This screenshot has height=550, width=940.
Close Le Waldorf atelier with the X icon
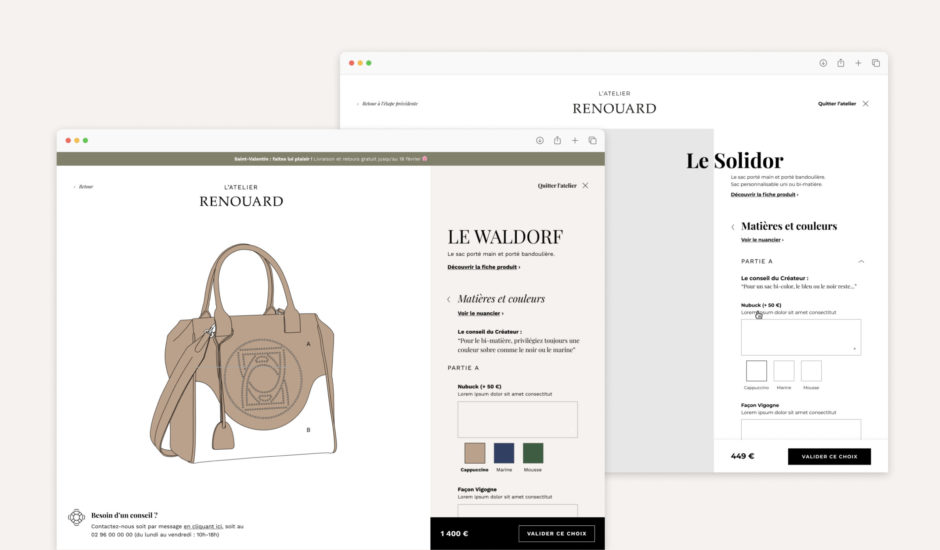coord(585,186)
